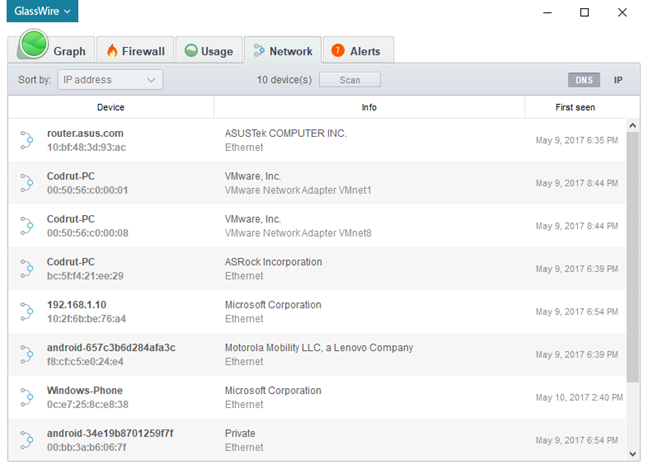The image size is (648, 469).
Task: Select MAC address 00:50:56:c0:00:08
Action: (x=87, y=233)
